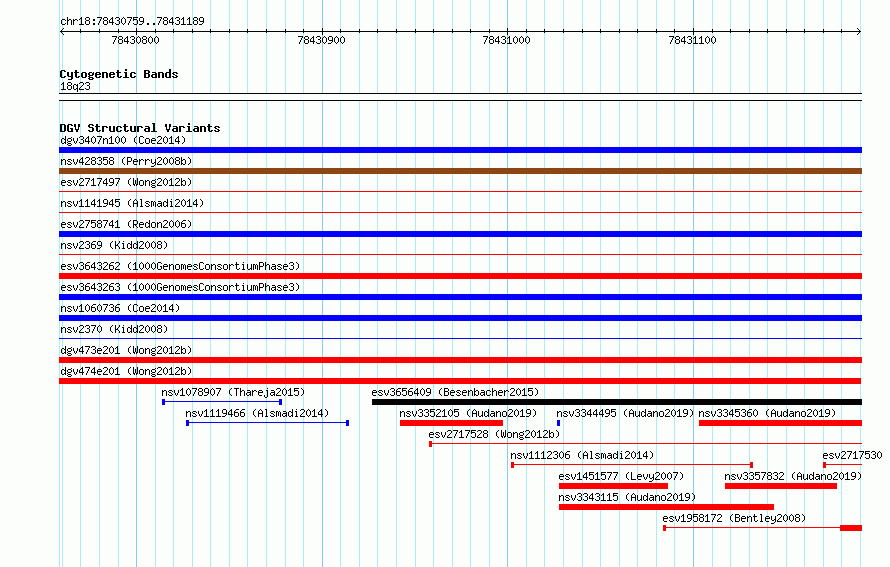Screen dimensions: 890x567
Task: Click the dgv3407n100 (Coe2014) variant label
Action: click(x=123, y=140)
